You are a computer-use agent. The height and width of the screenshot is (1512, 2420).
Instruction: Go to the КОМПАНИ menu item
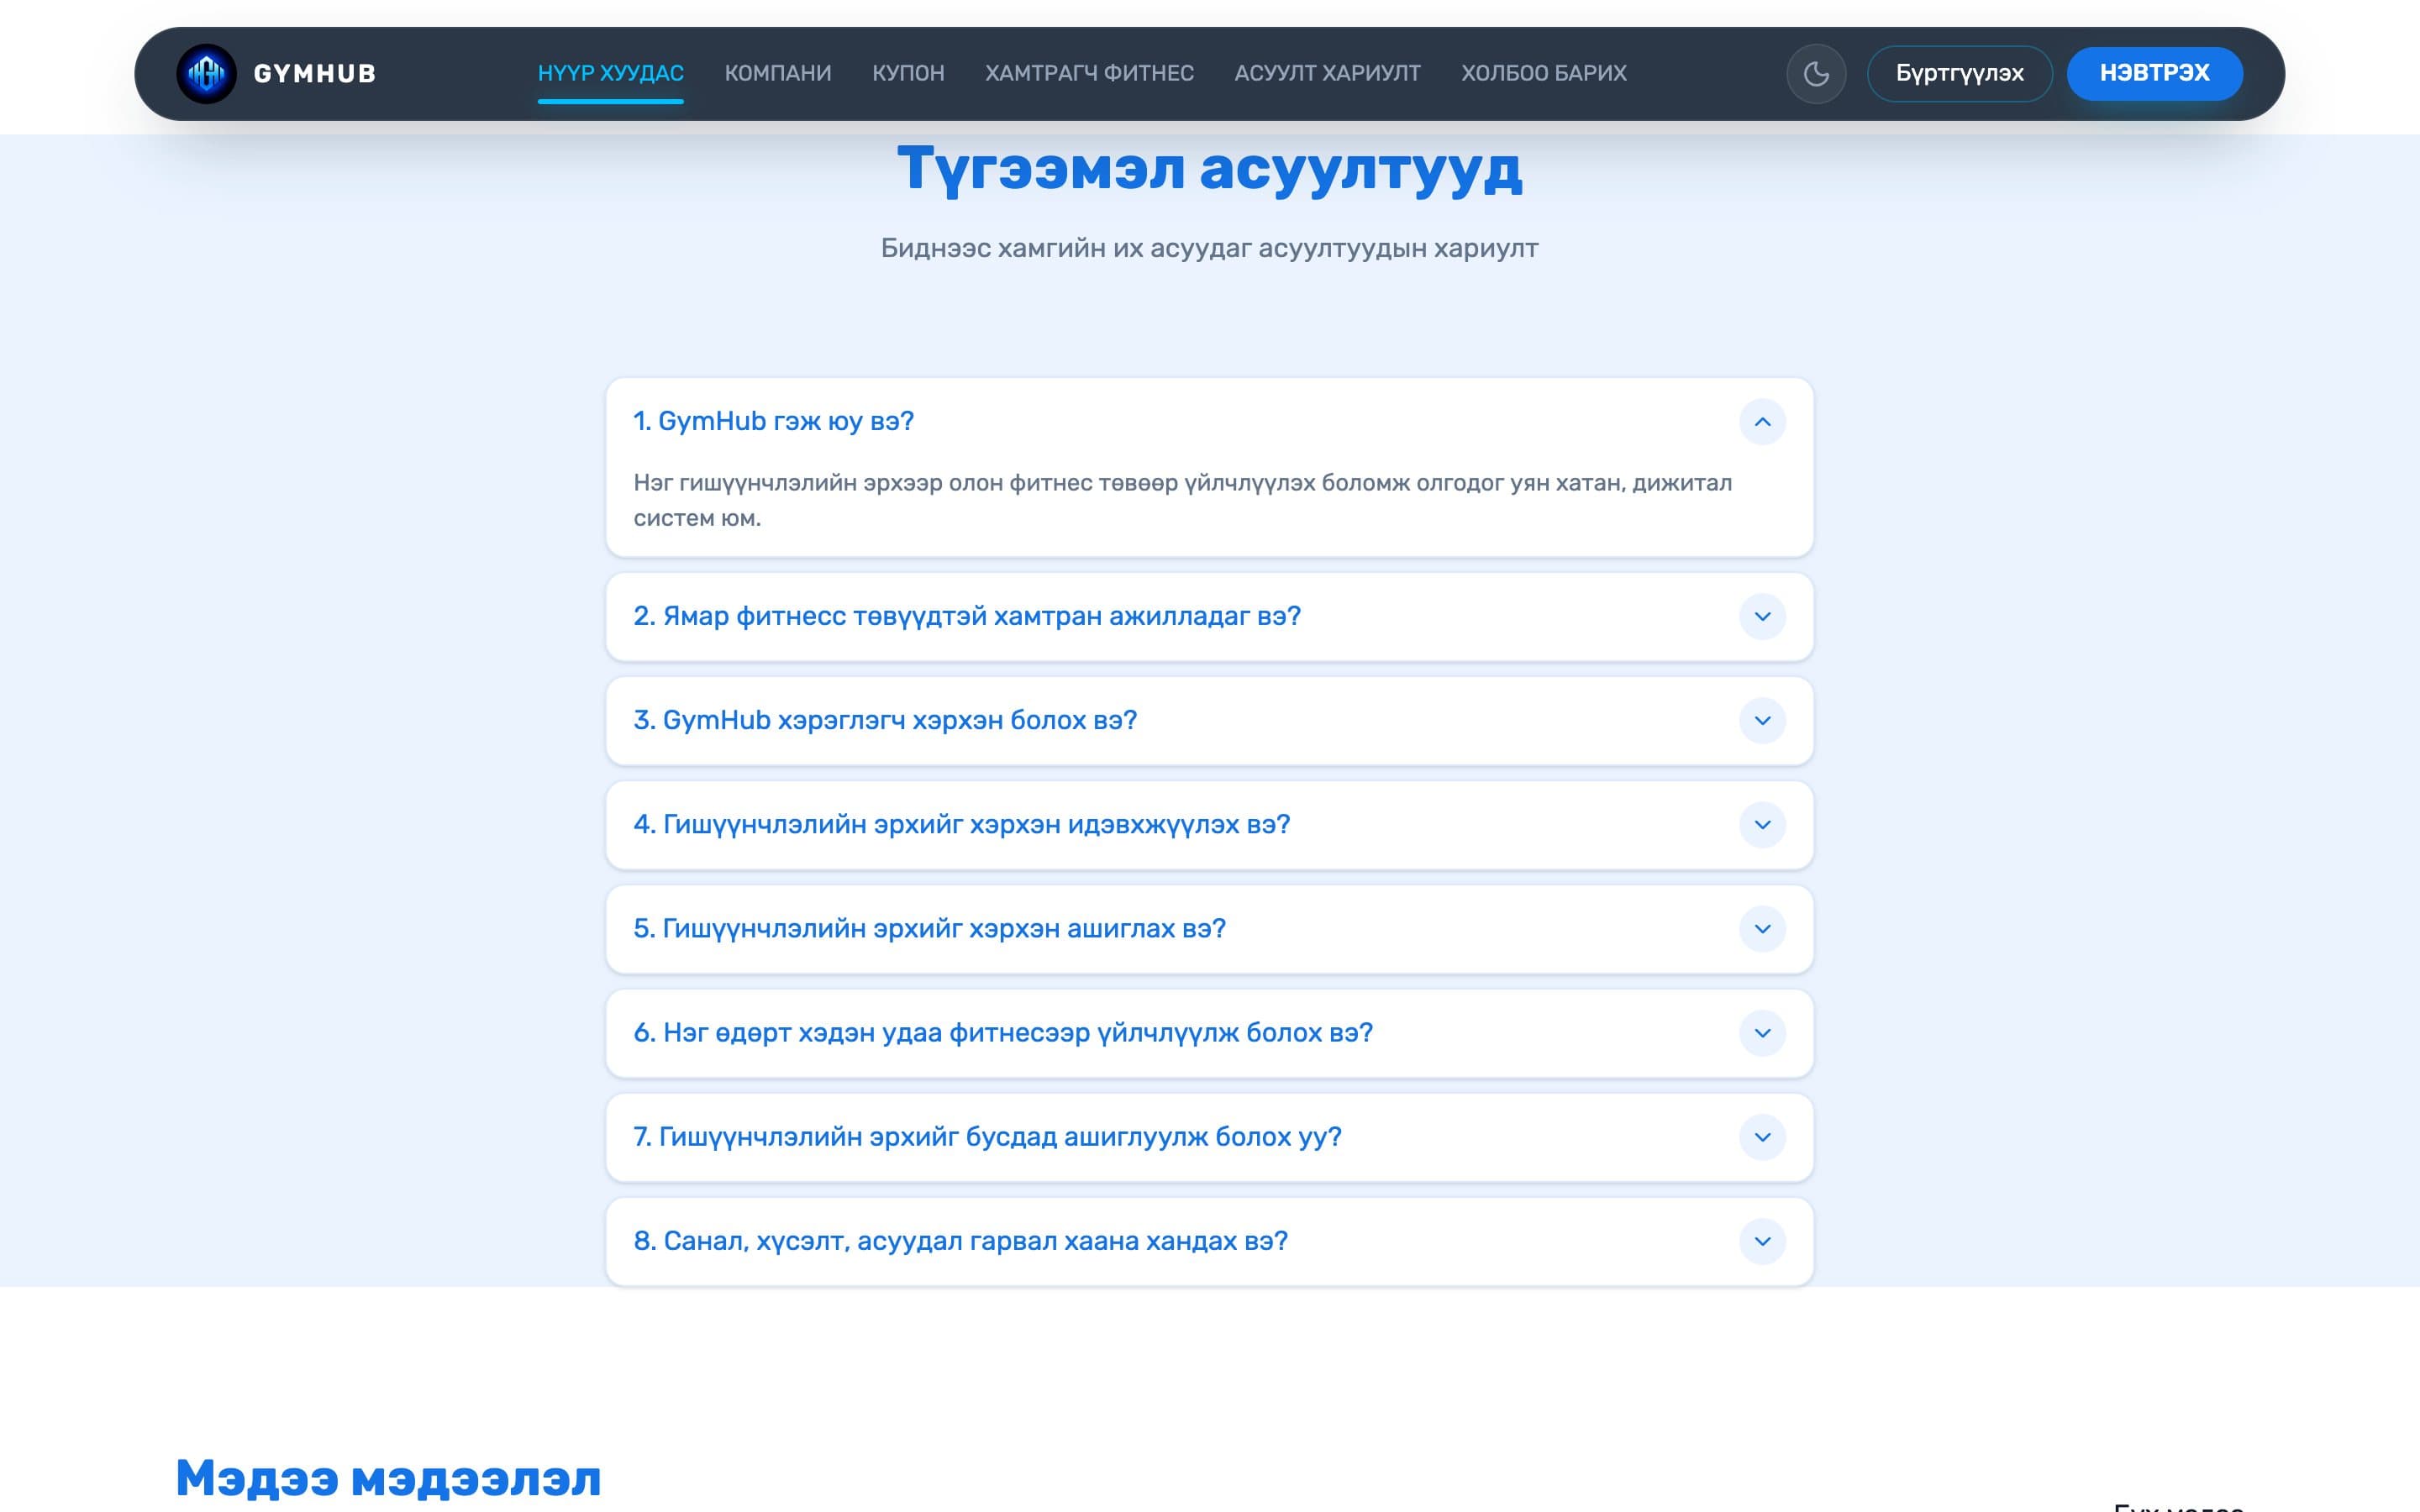coord(778,73)
